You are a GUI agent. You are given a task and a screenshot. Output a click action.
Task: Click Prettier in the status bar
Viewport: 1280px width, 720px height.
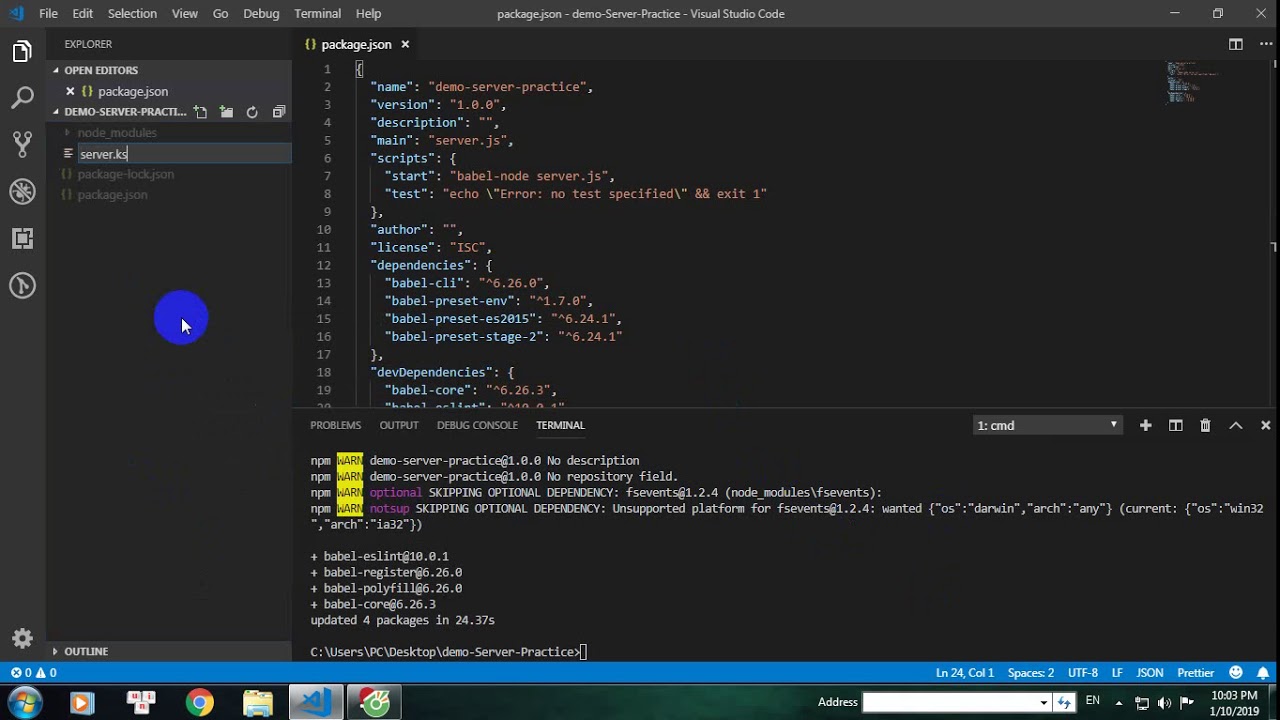point(1196,673)
